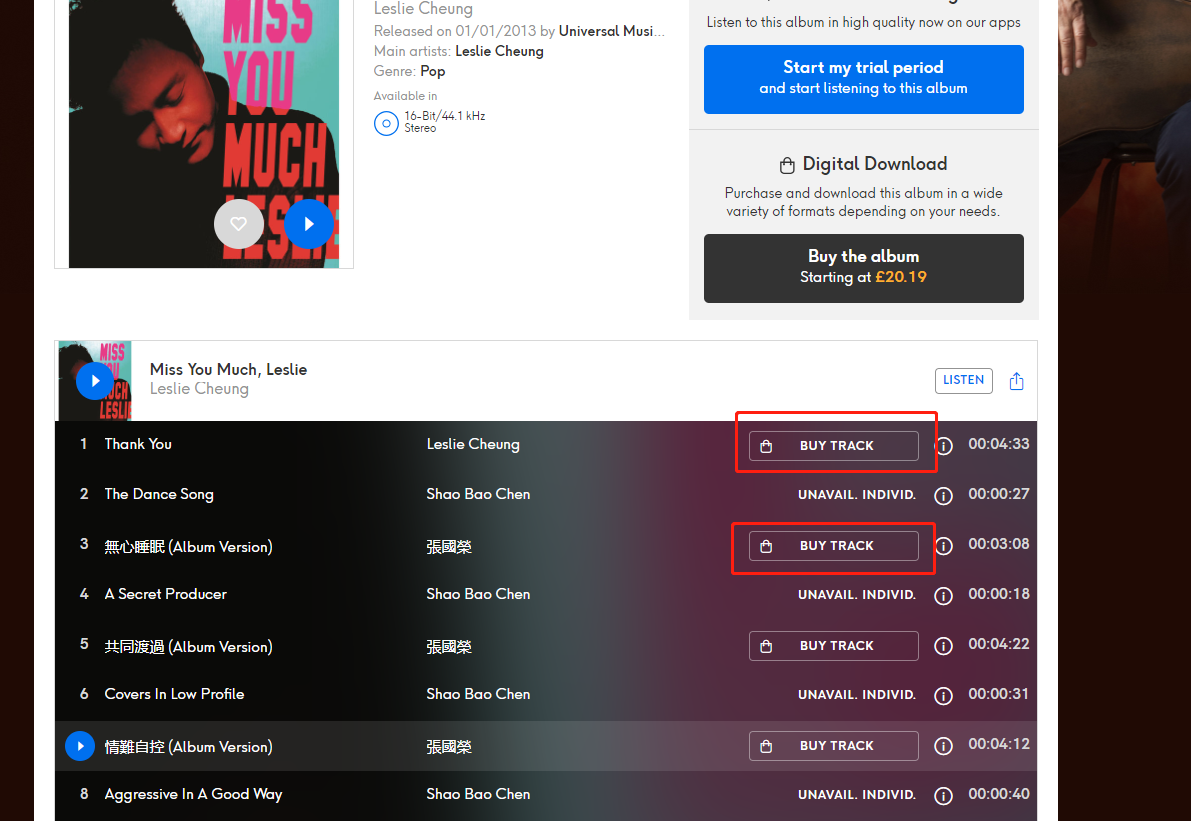Screen dimensions: 1191x821
Task: Play track 7 using its blue play button
Action: click(80, 746)
